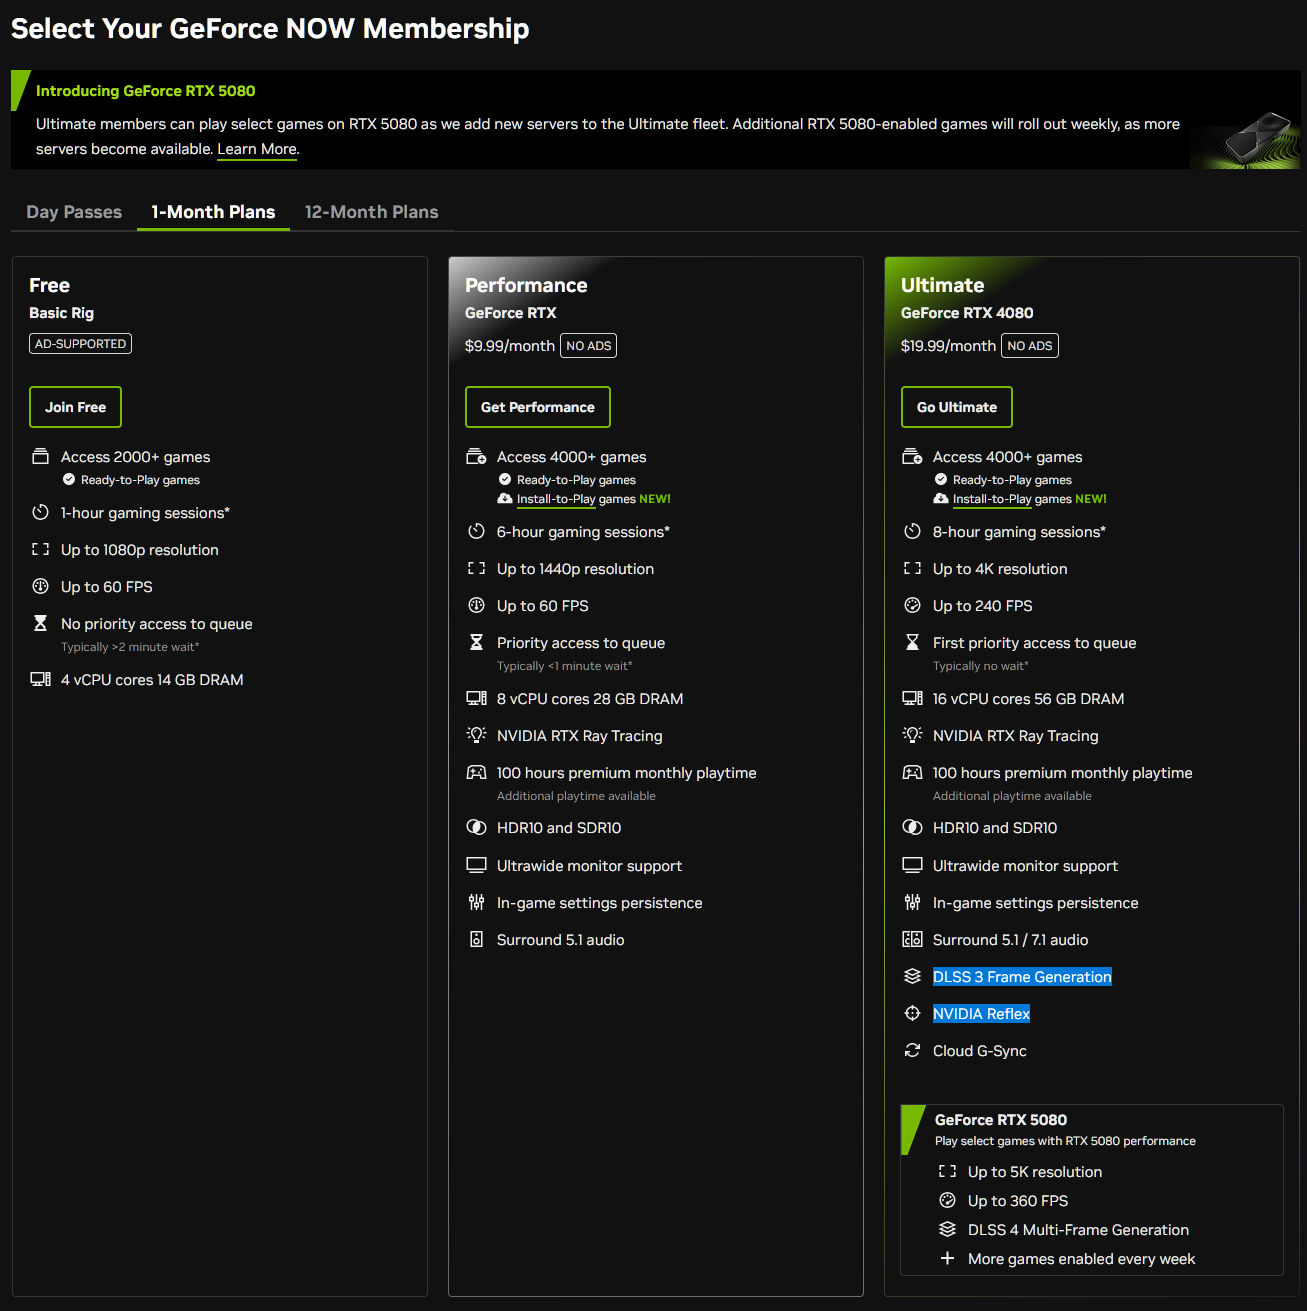Click the crosshair icon beside NVIDIA Reflex
Viewport: 1307px width, 1311px height.
tap(912, 1013)
